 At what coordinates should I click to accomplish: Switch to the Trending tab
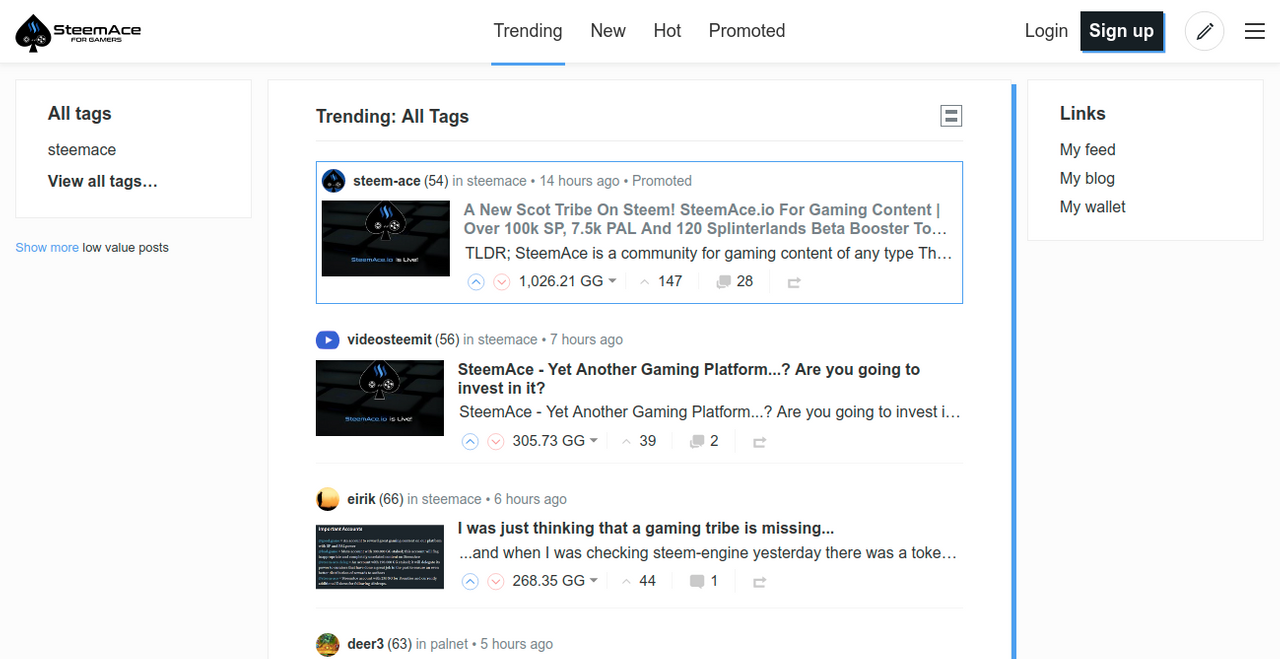pyautogui.click(x=528, y=31)
